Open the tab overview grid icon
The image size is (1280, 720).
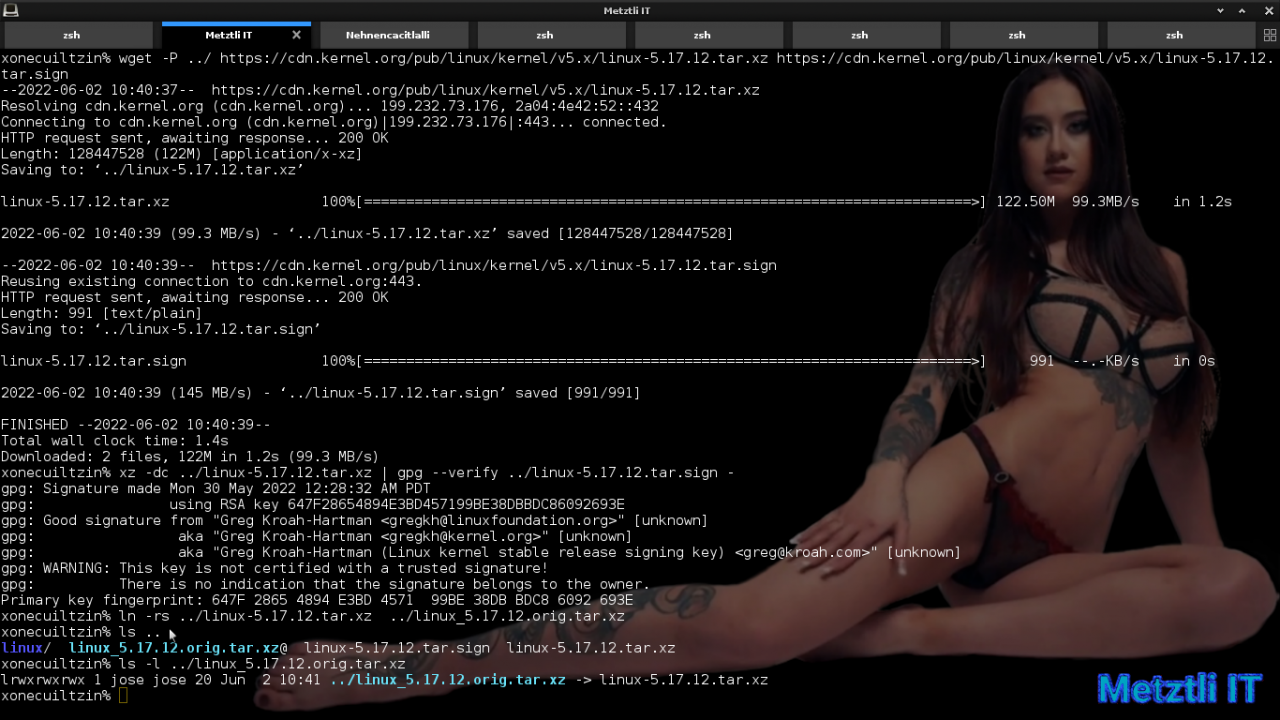[1270, 35]
